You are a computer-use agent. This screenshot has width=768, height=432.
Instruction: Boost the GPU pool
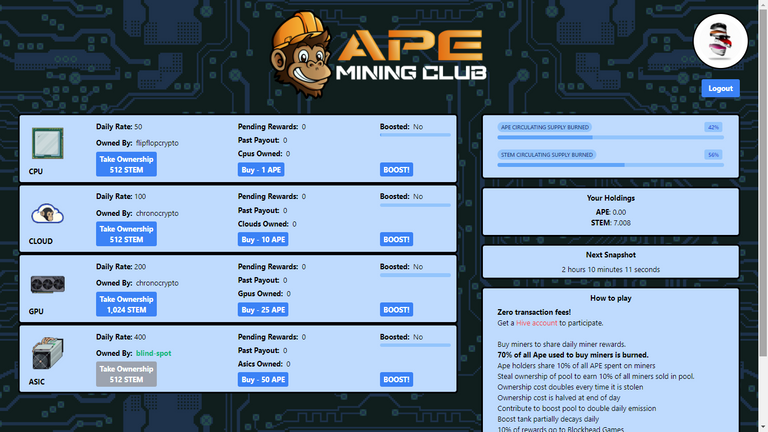coord(396,310)
